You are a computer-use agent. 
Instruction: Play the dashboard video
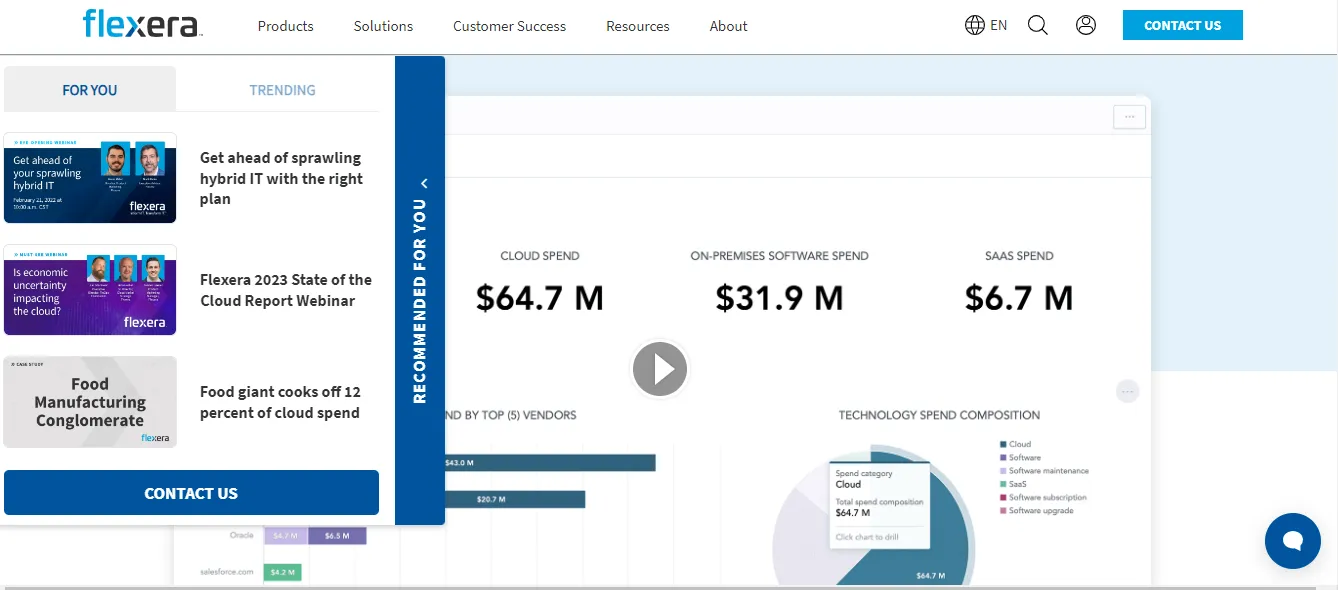pos(660,369)
